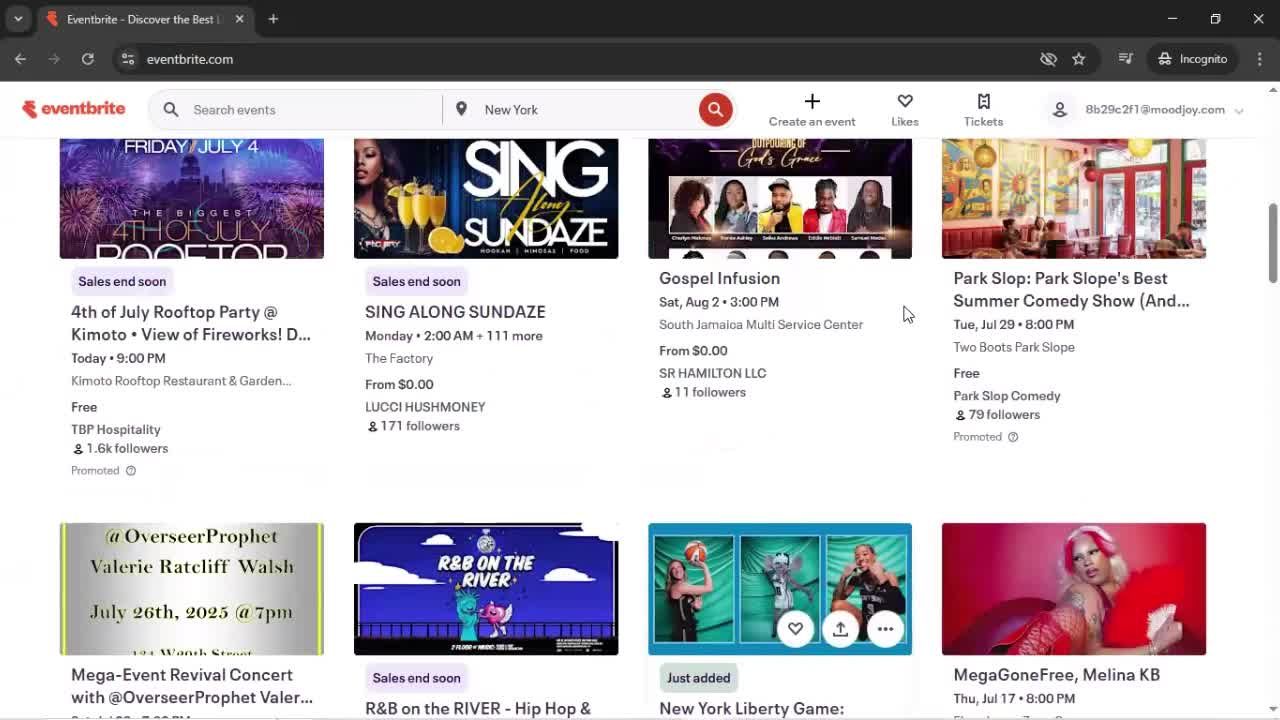Click South Jamaica Multi Service Center text
Screen dimensions: 1280x720
[761, 324]
